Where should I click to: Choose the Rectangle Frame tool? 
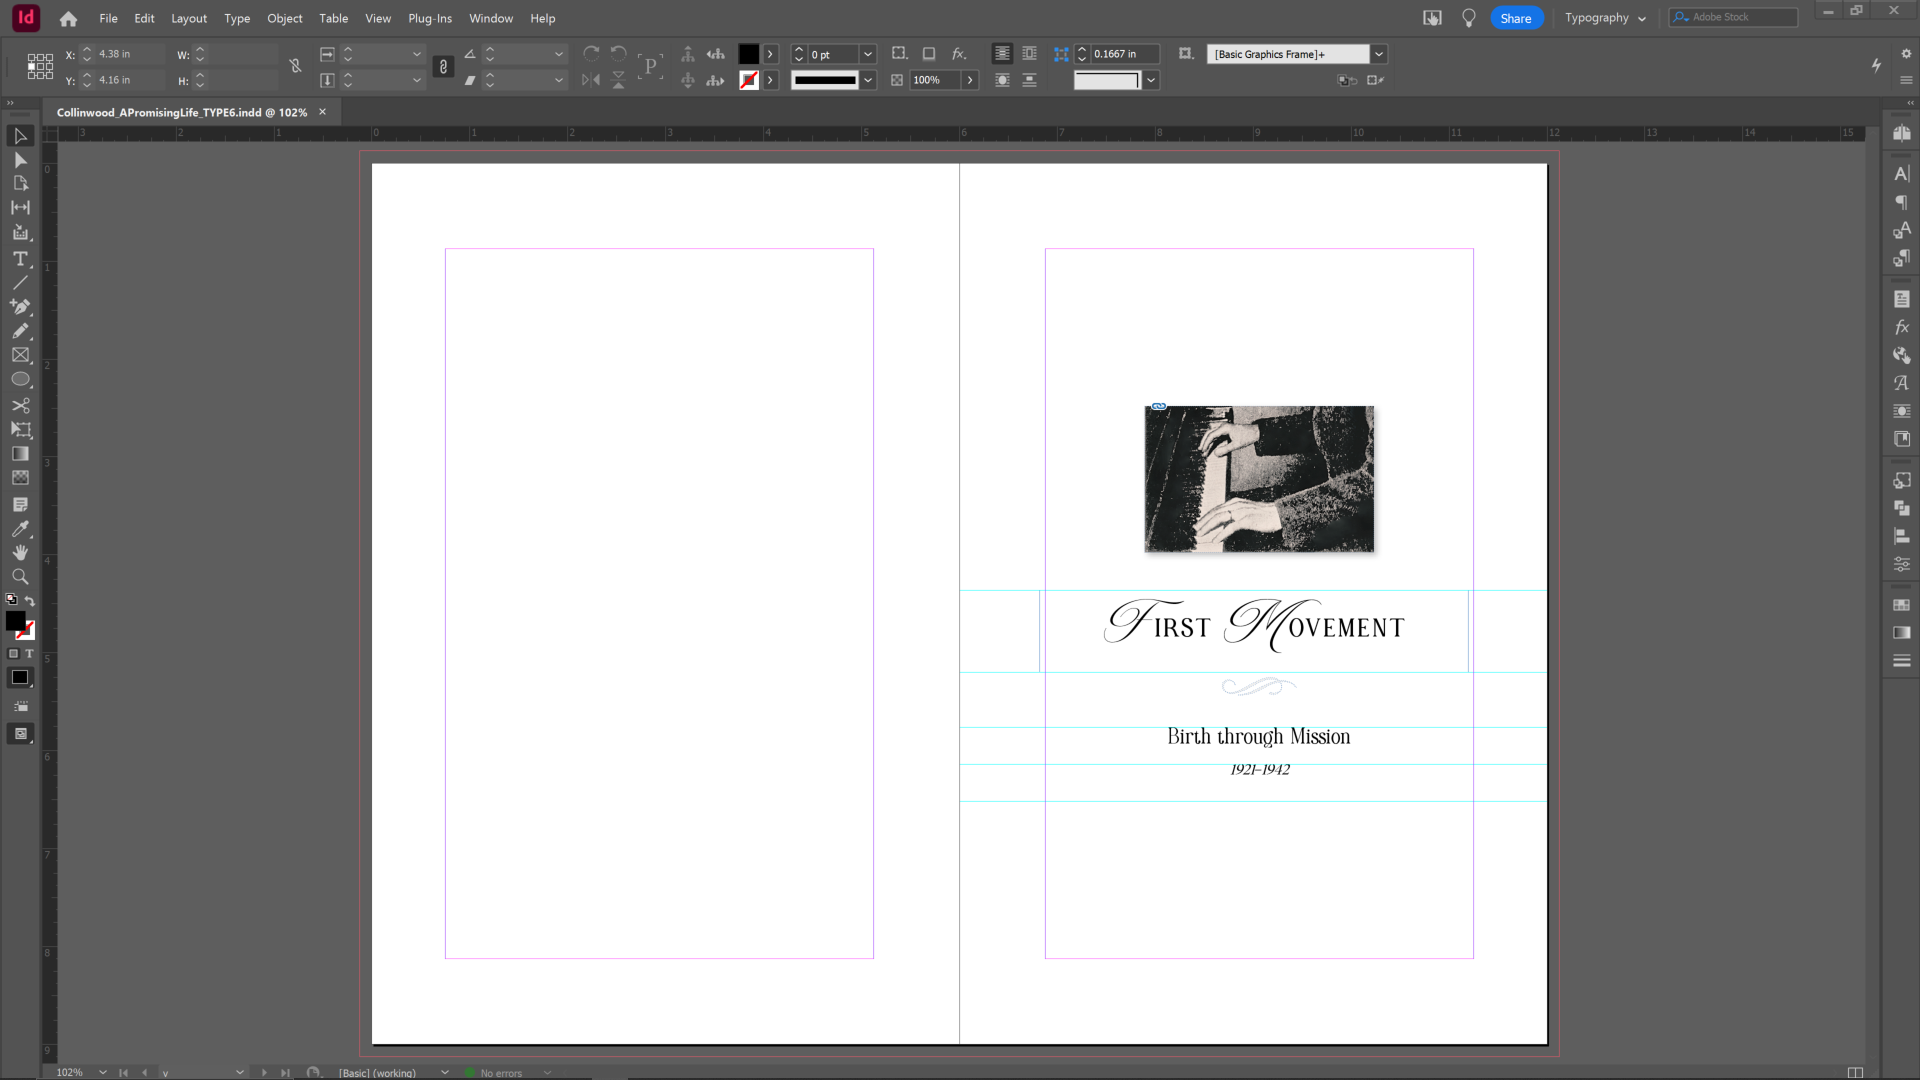pos(20,355)
